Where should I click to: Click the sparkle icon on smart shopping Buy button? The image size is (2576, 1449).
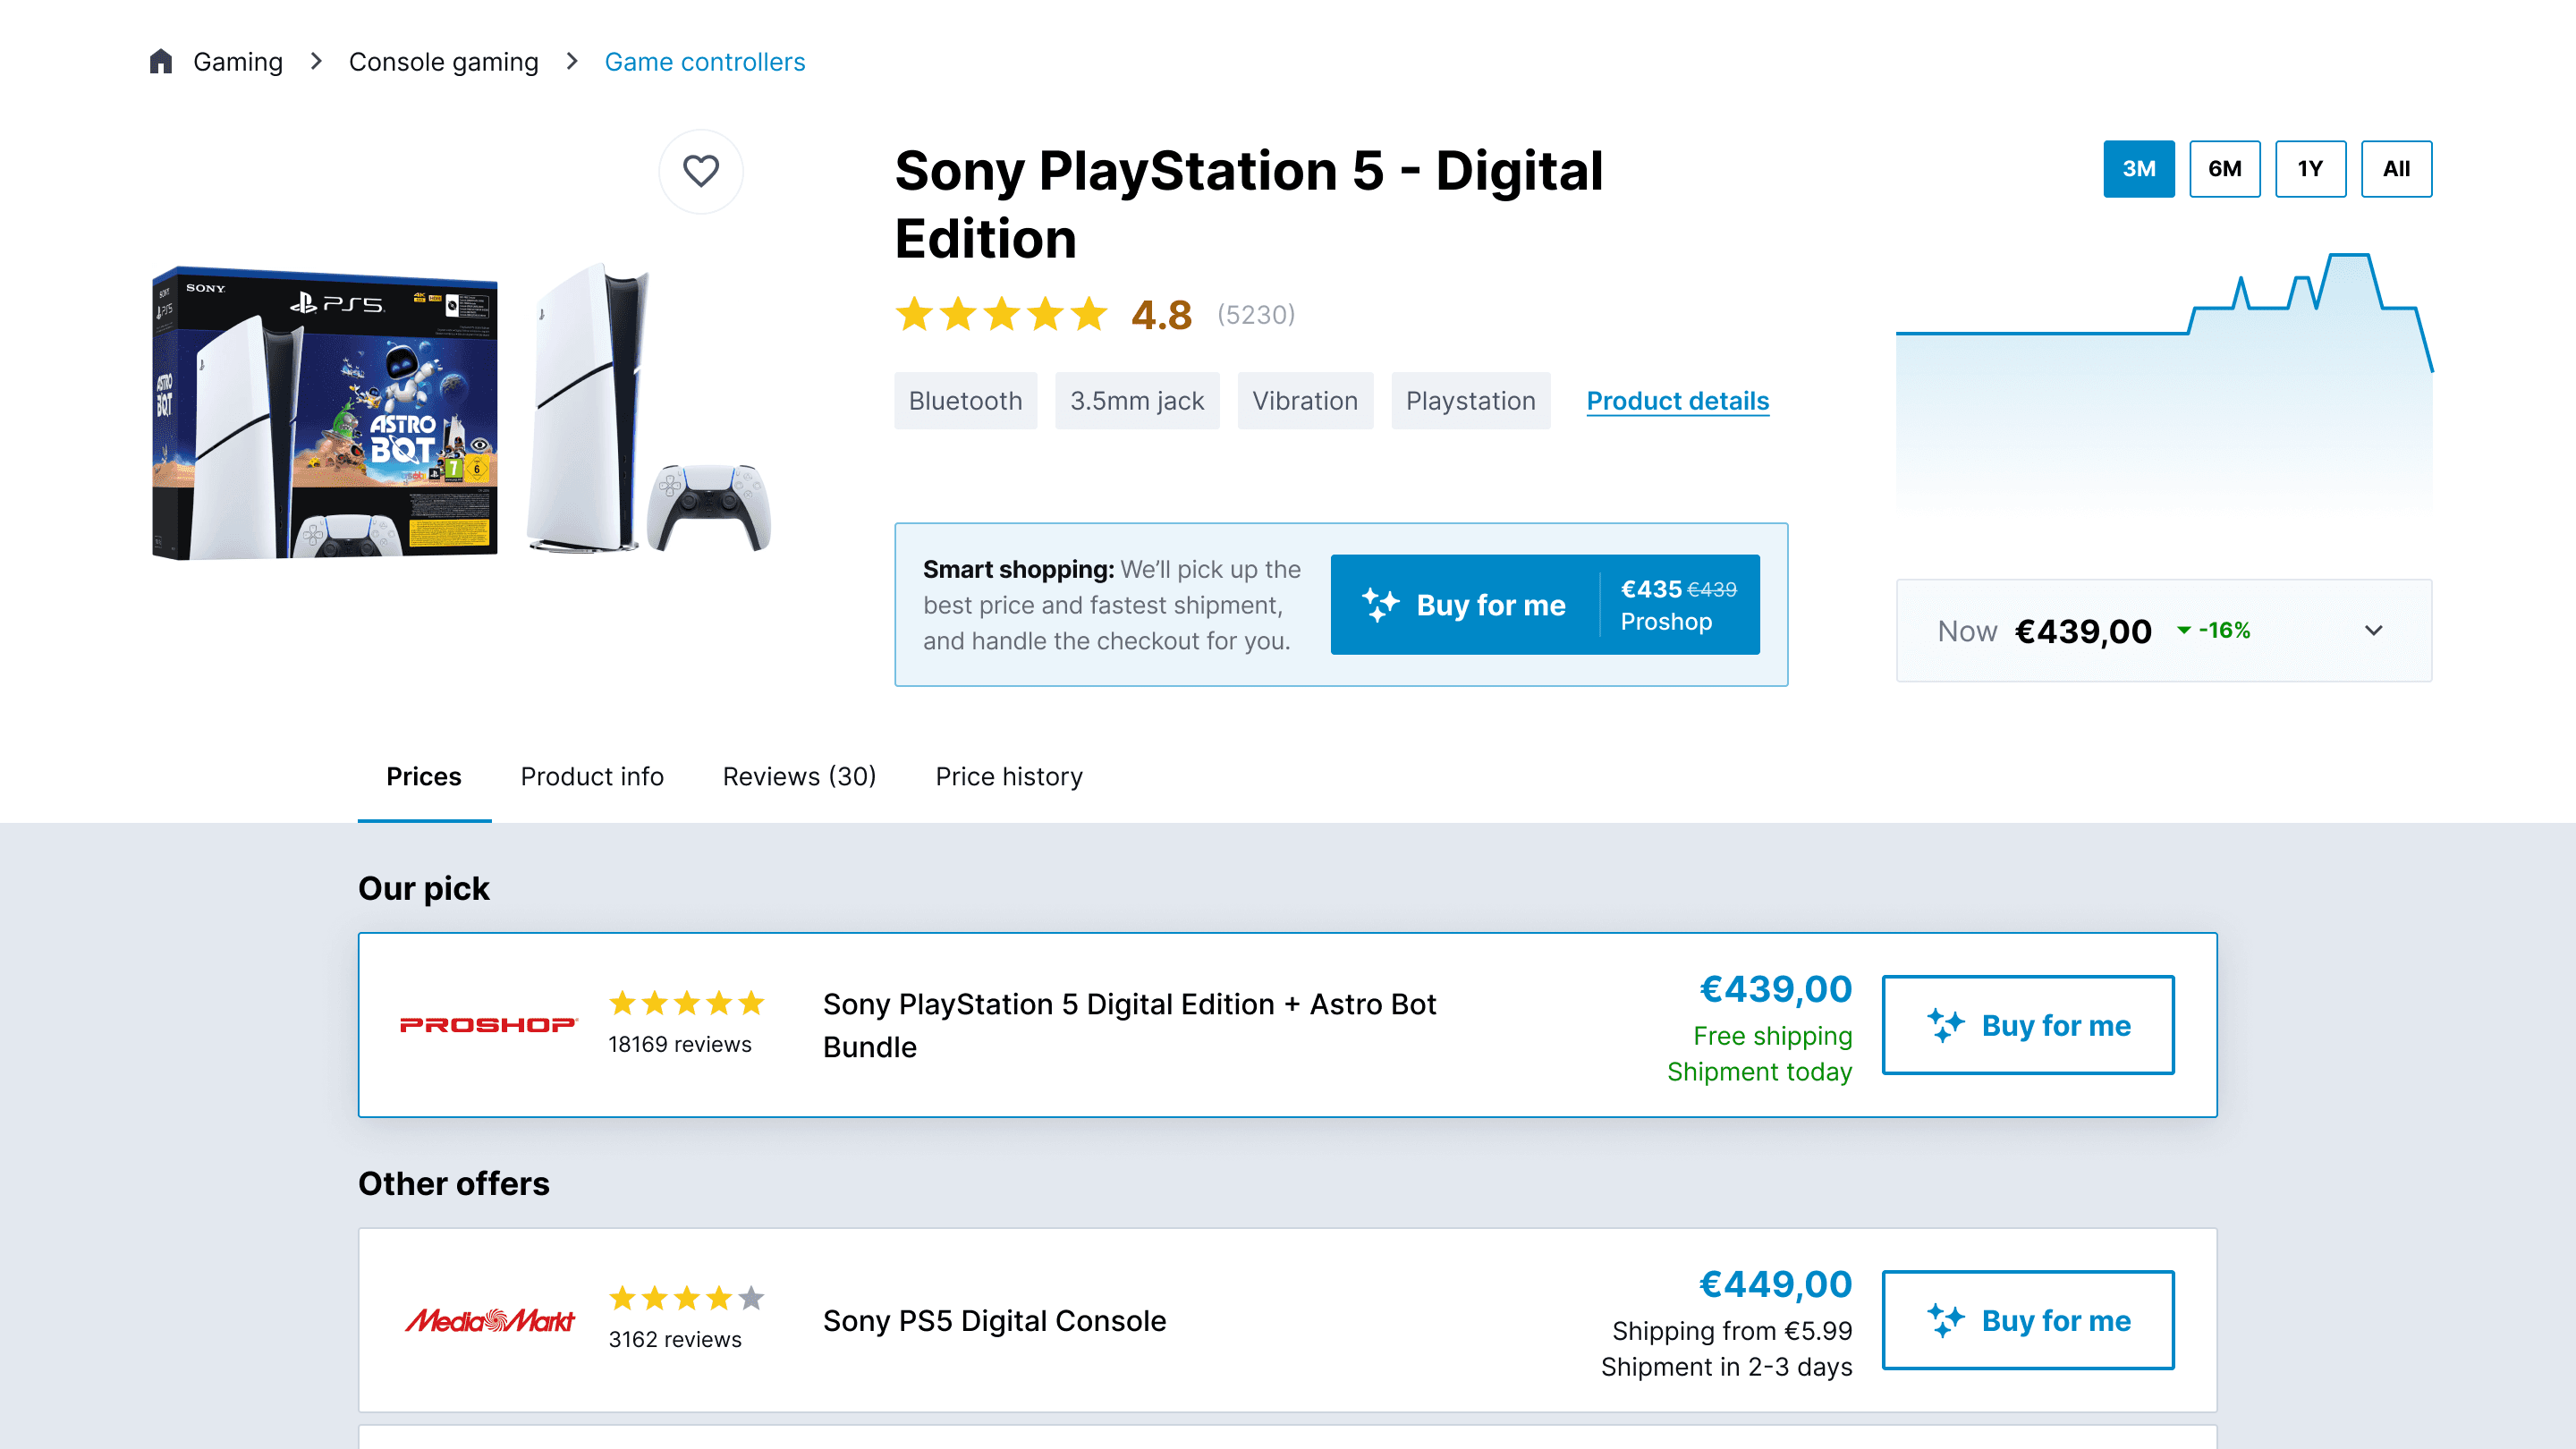[1381, 604]
